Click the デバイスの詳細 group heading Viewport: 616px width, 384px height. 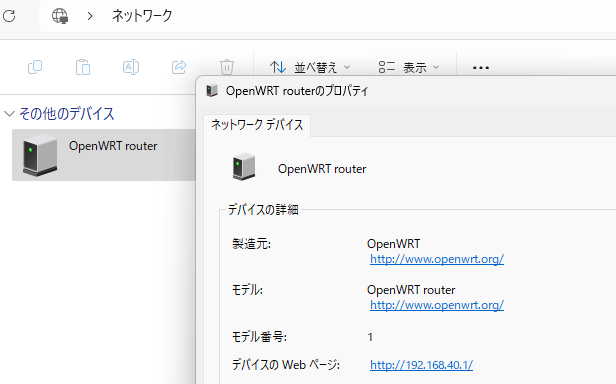pyautogui.click(x=263, y=210)
